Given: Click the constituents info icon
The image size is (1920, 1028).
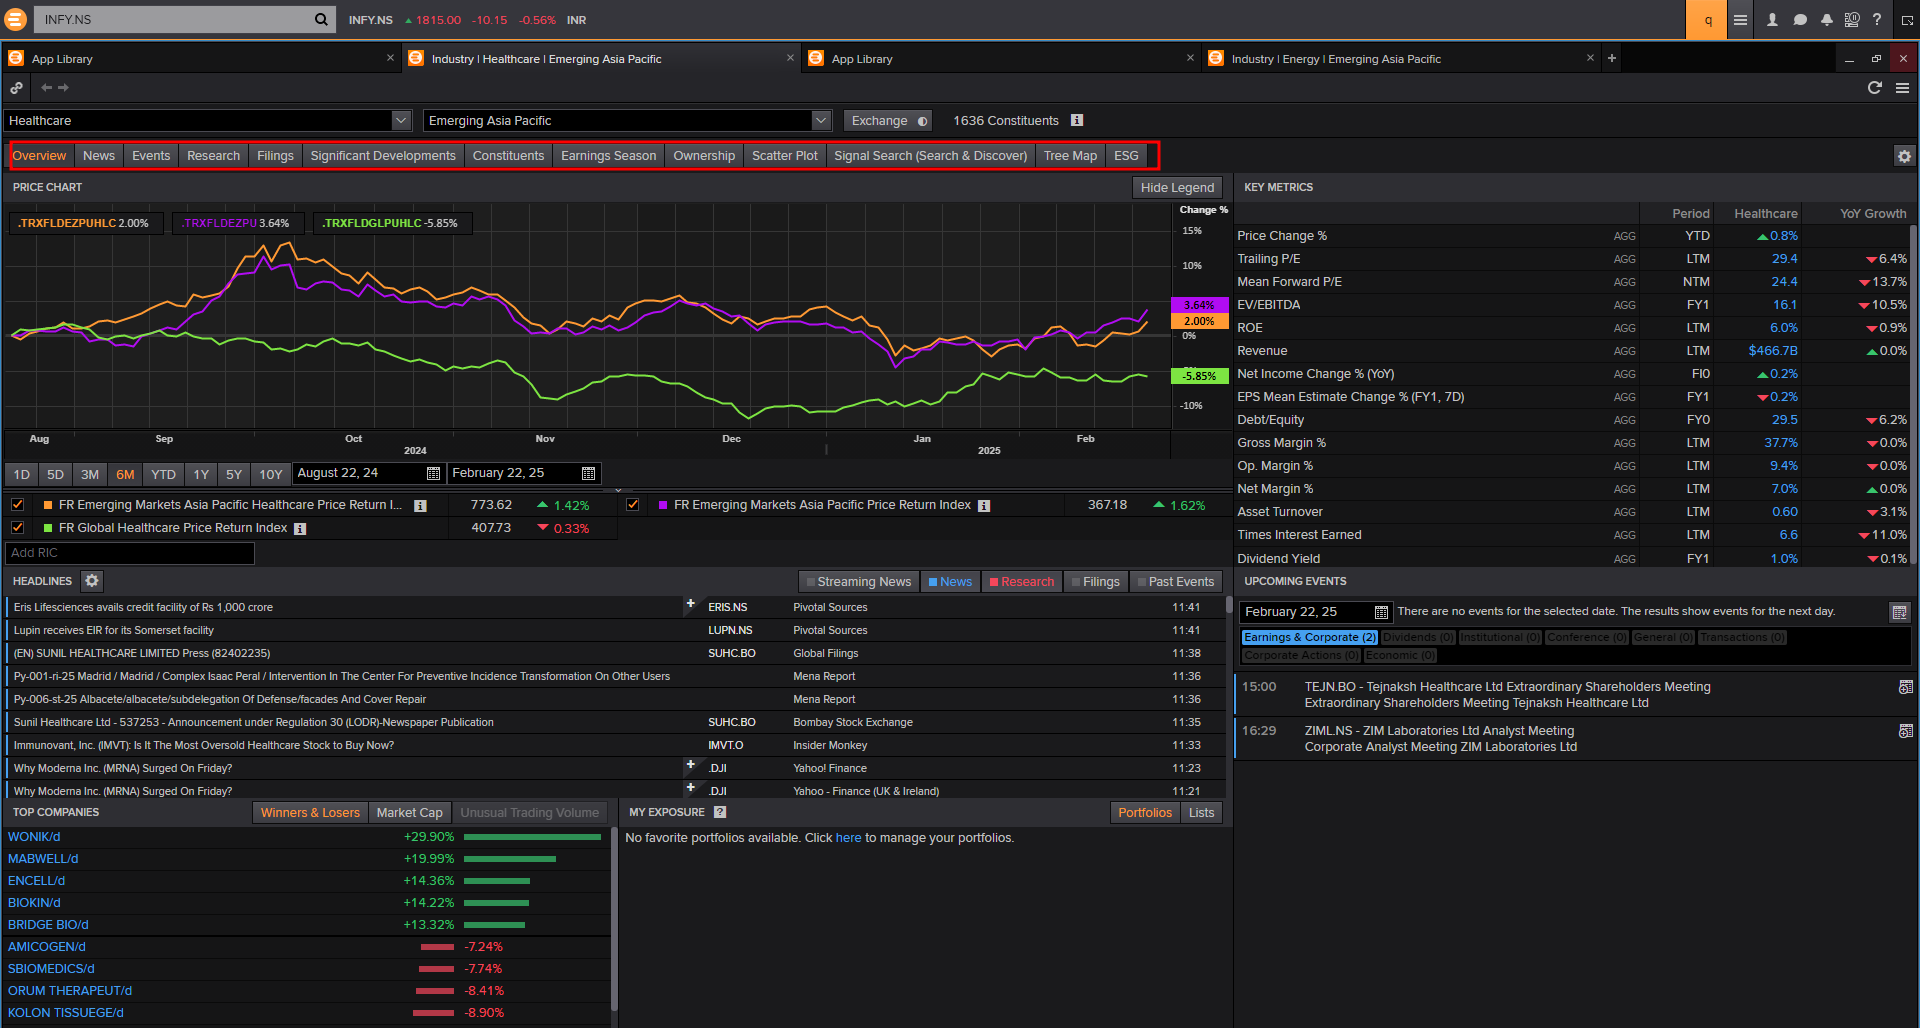Looking at the screenshot, I should pos(1077,121).
